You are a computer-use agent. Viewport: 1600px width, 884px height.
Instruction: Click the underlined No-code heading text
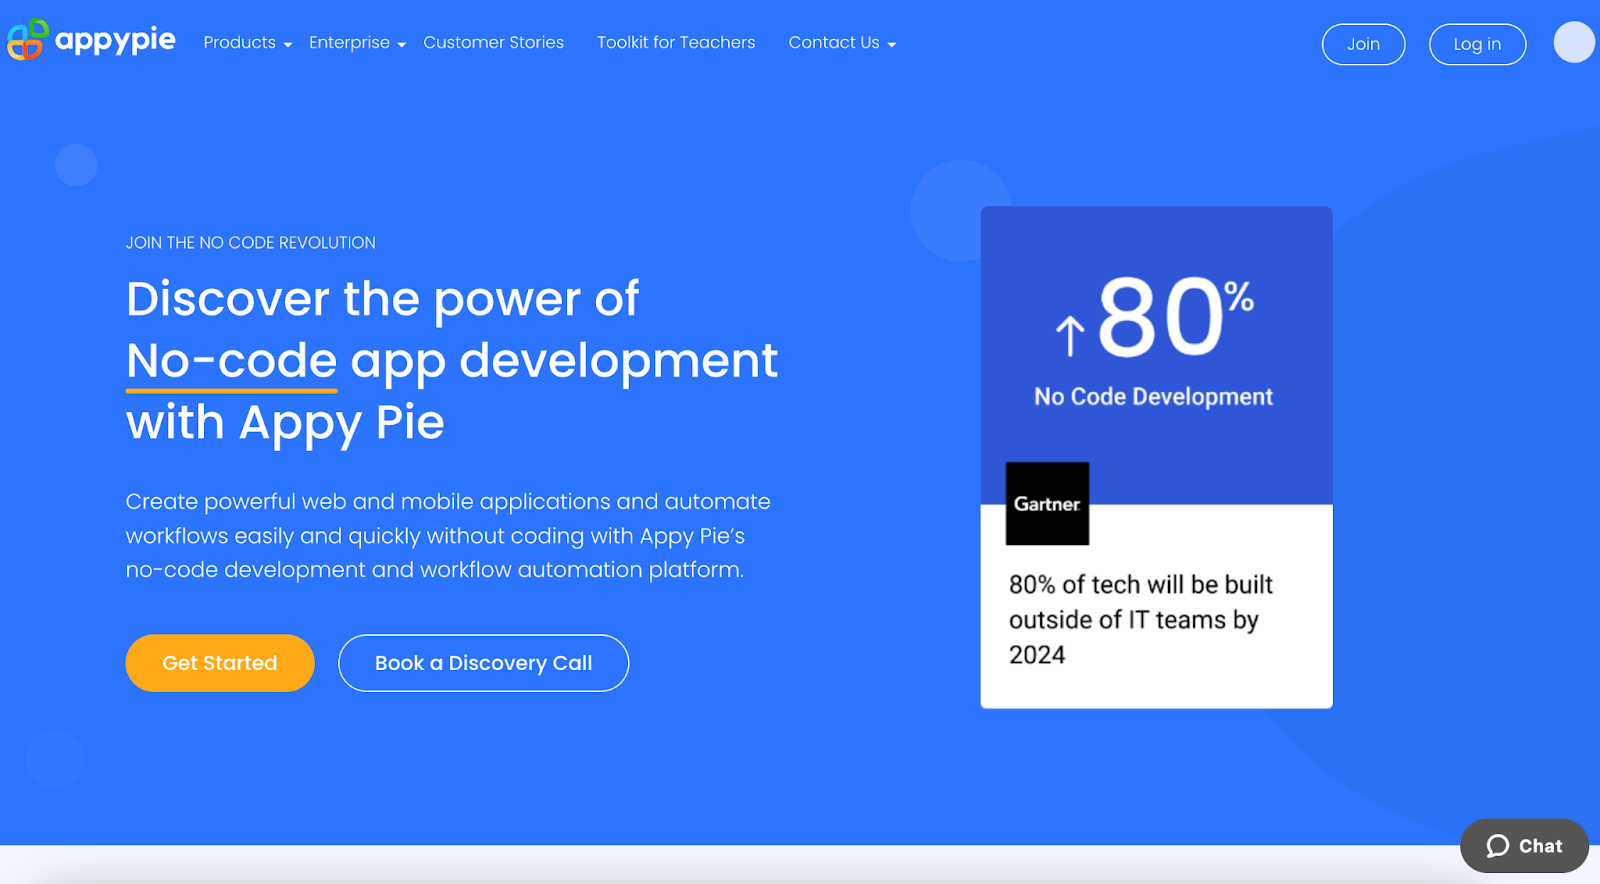[232, 361]
